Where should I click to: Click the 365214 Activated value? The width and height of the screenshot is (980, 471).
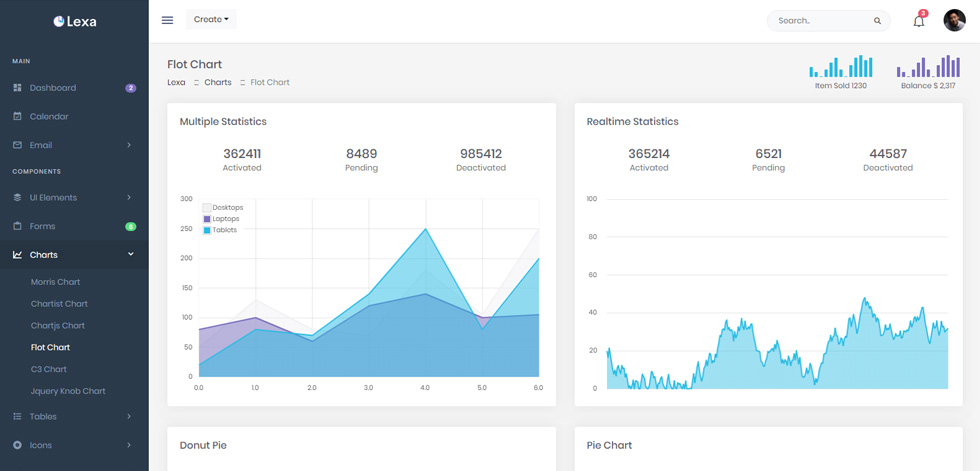click(x=649, y=154)
